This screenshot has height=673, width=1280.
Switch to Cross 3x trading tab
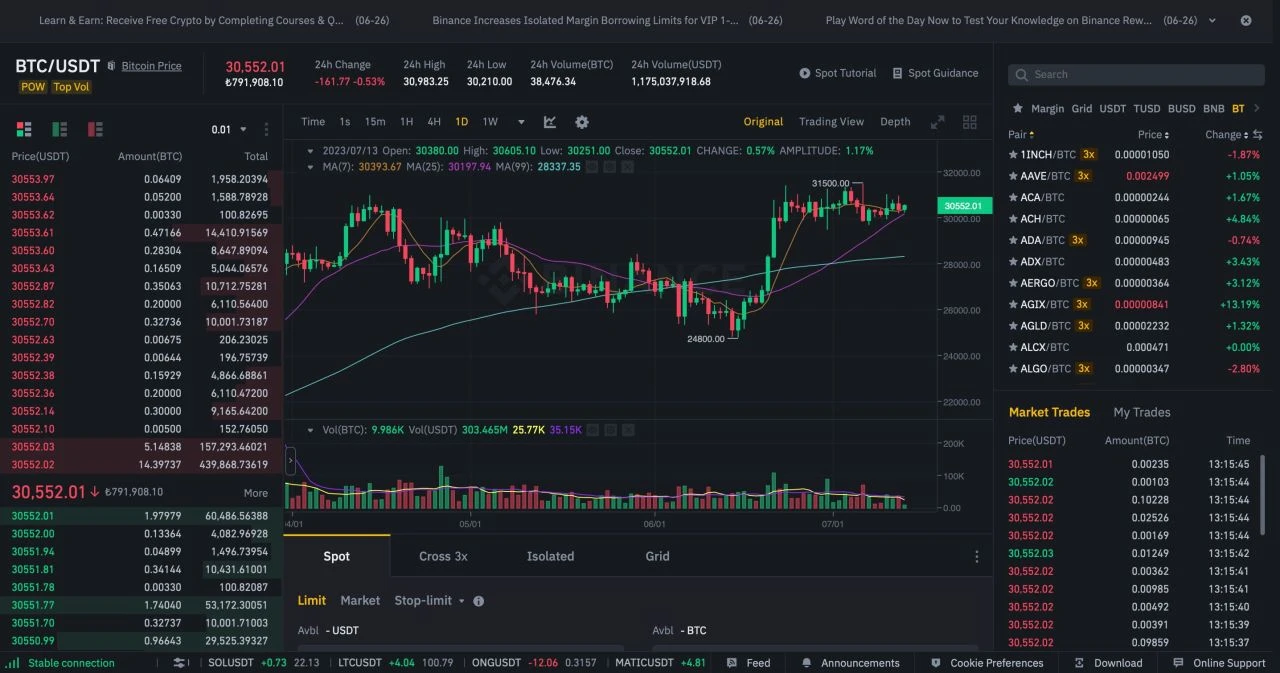point(443,556)
